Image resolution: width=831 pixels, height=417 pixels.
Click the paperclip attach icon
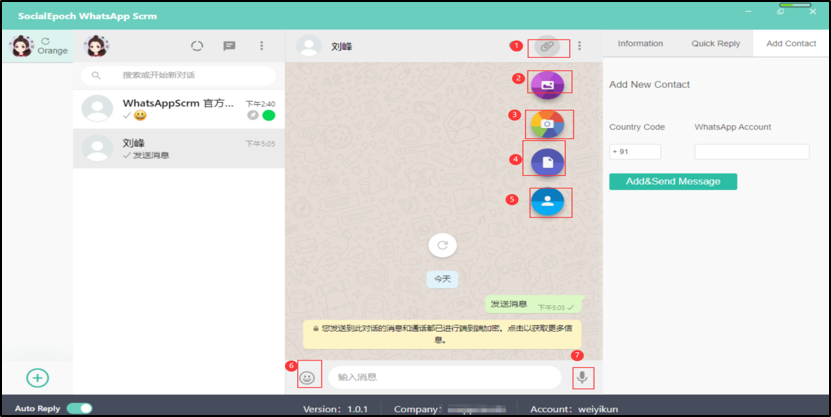point(547,47)
